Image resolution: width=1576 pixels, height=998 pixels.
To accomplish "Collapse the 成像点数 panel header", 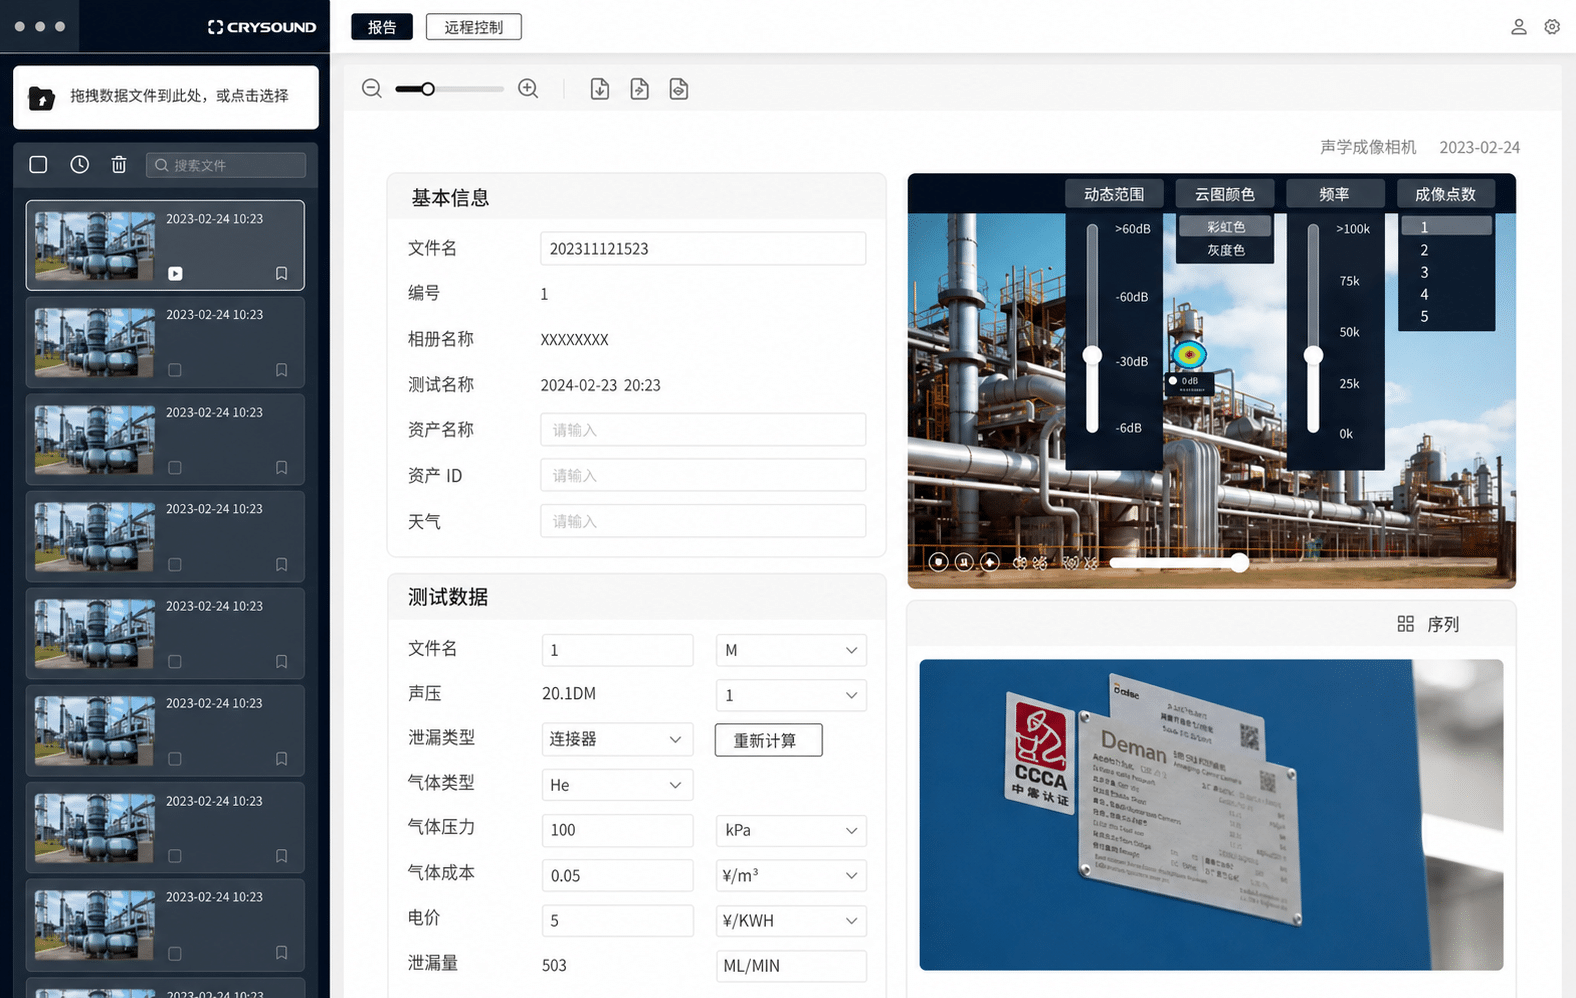I will click(x=1446, y=194).
